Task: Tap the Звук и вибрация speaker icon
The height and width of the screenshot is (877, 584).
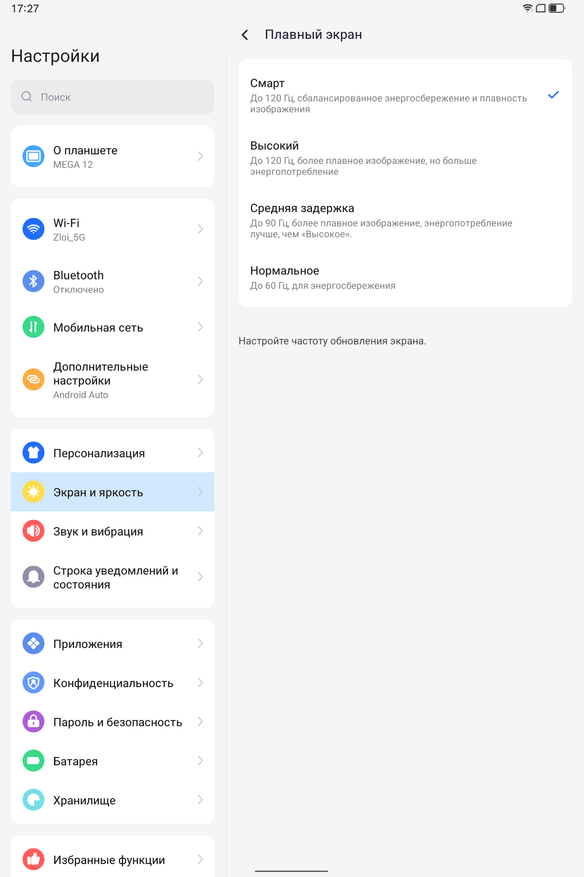Action: 33,531
